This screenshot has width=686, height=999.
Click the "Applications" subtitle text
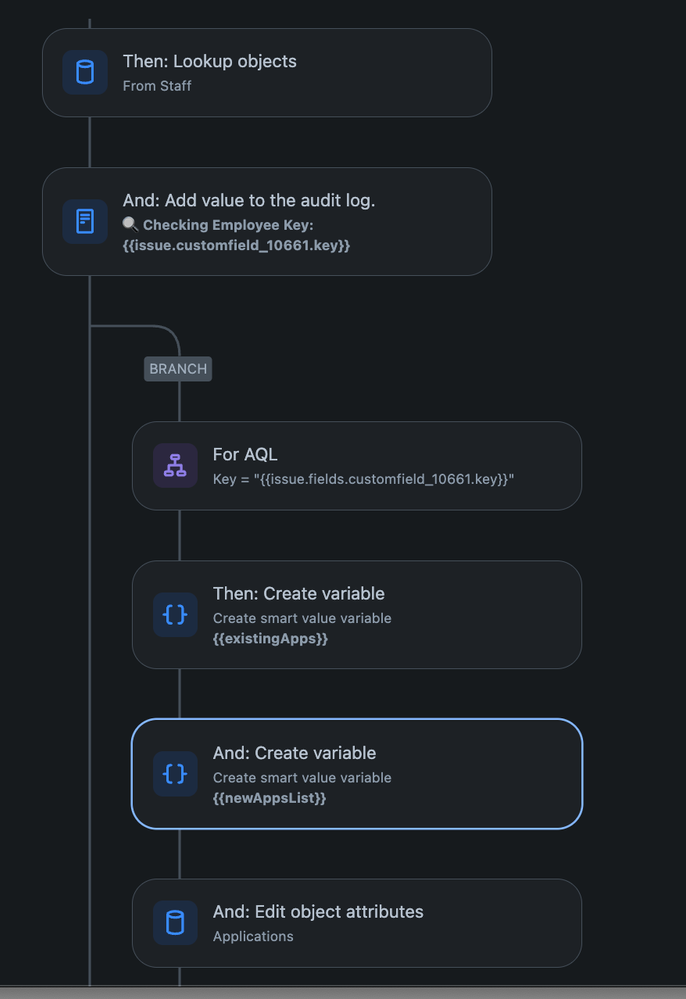[253, 936]
